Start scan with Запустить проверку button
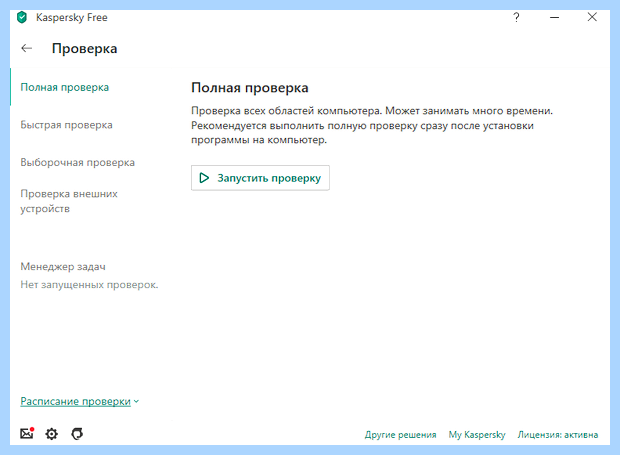Screen dimensions: 620x455 click(x=260, y=178)
